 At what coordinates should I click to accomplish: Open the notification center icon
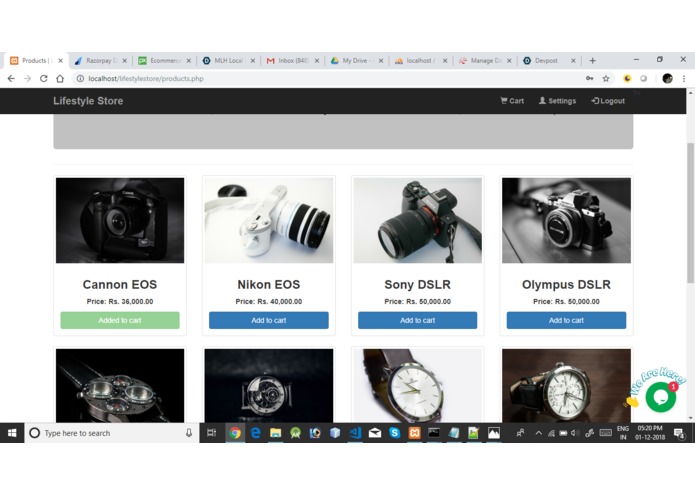(679, 433)
